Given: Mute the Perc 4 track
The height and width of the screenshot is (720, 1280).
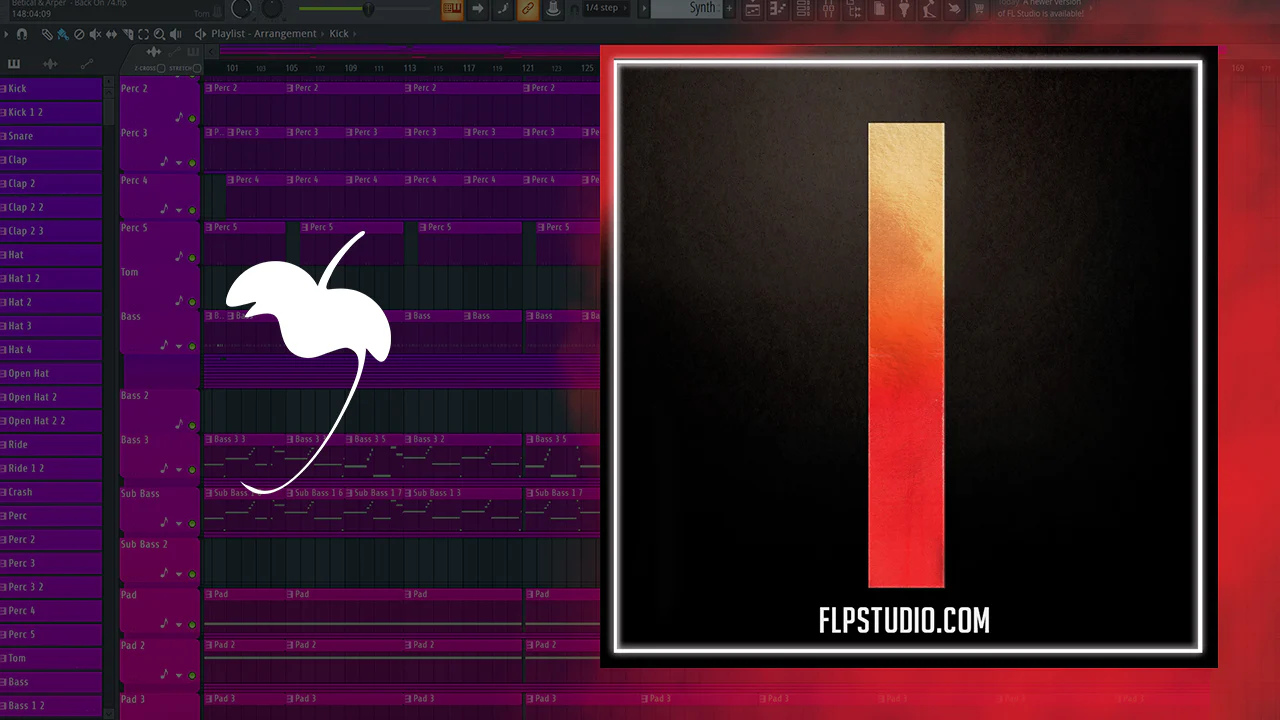Looking at the screenshot, I should 192,210.
